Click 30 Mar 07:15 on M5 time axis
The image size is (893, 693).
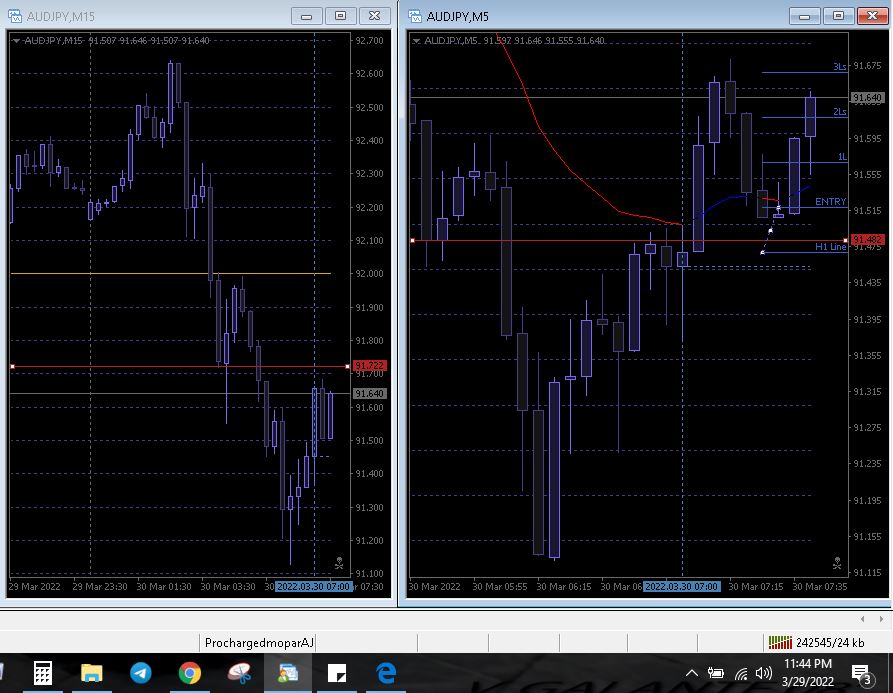756,587
